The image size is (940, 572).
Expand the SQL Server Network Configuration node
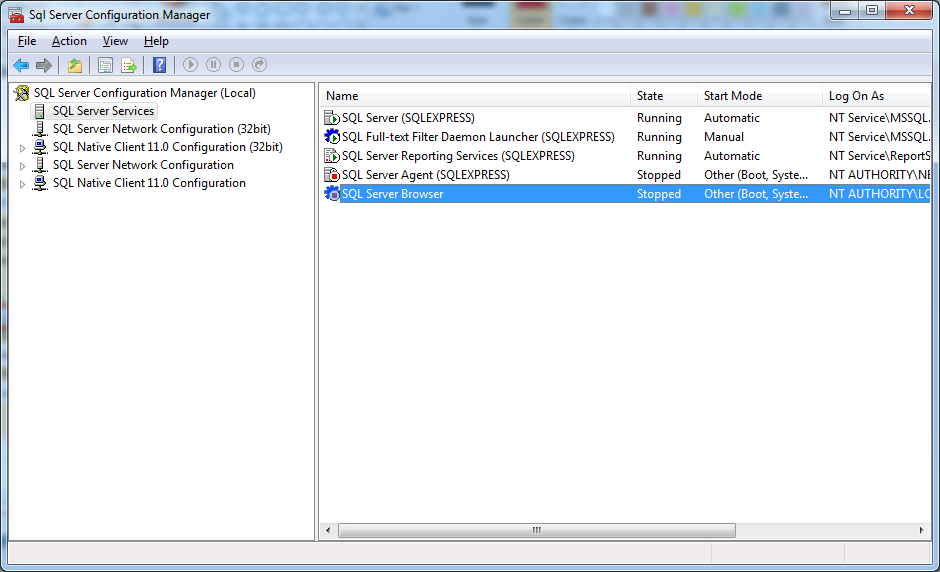click(x=22, y=165)
